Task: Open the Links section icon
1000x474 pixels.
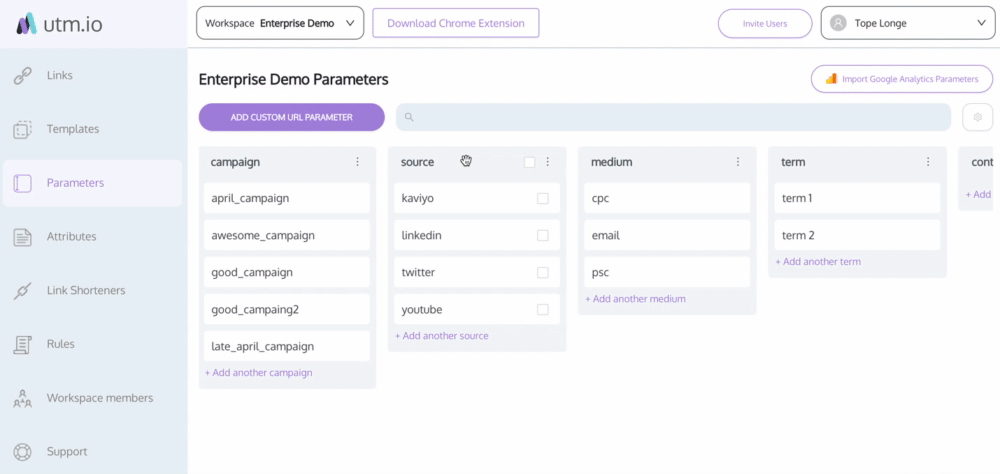Action: pyautogui.click(x=22, y=76)
